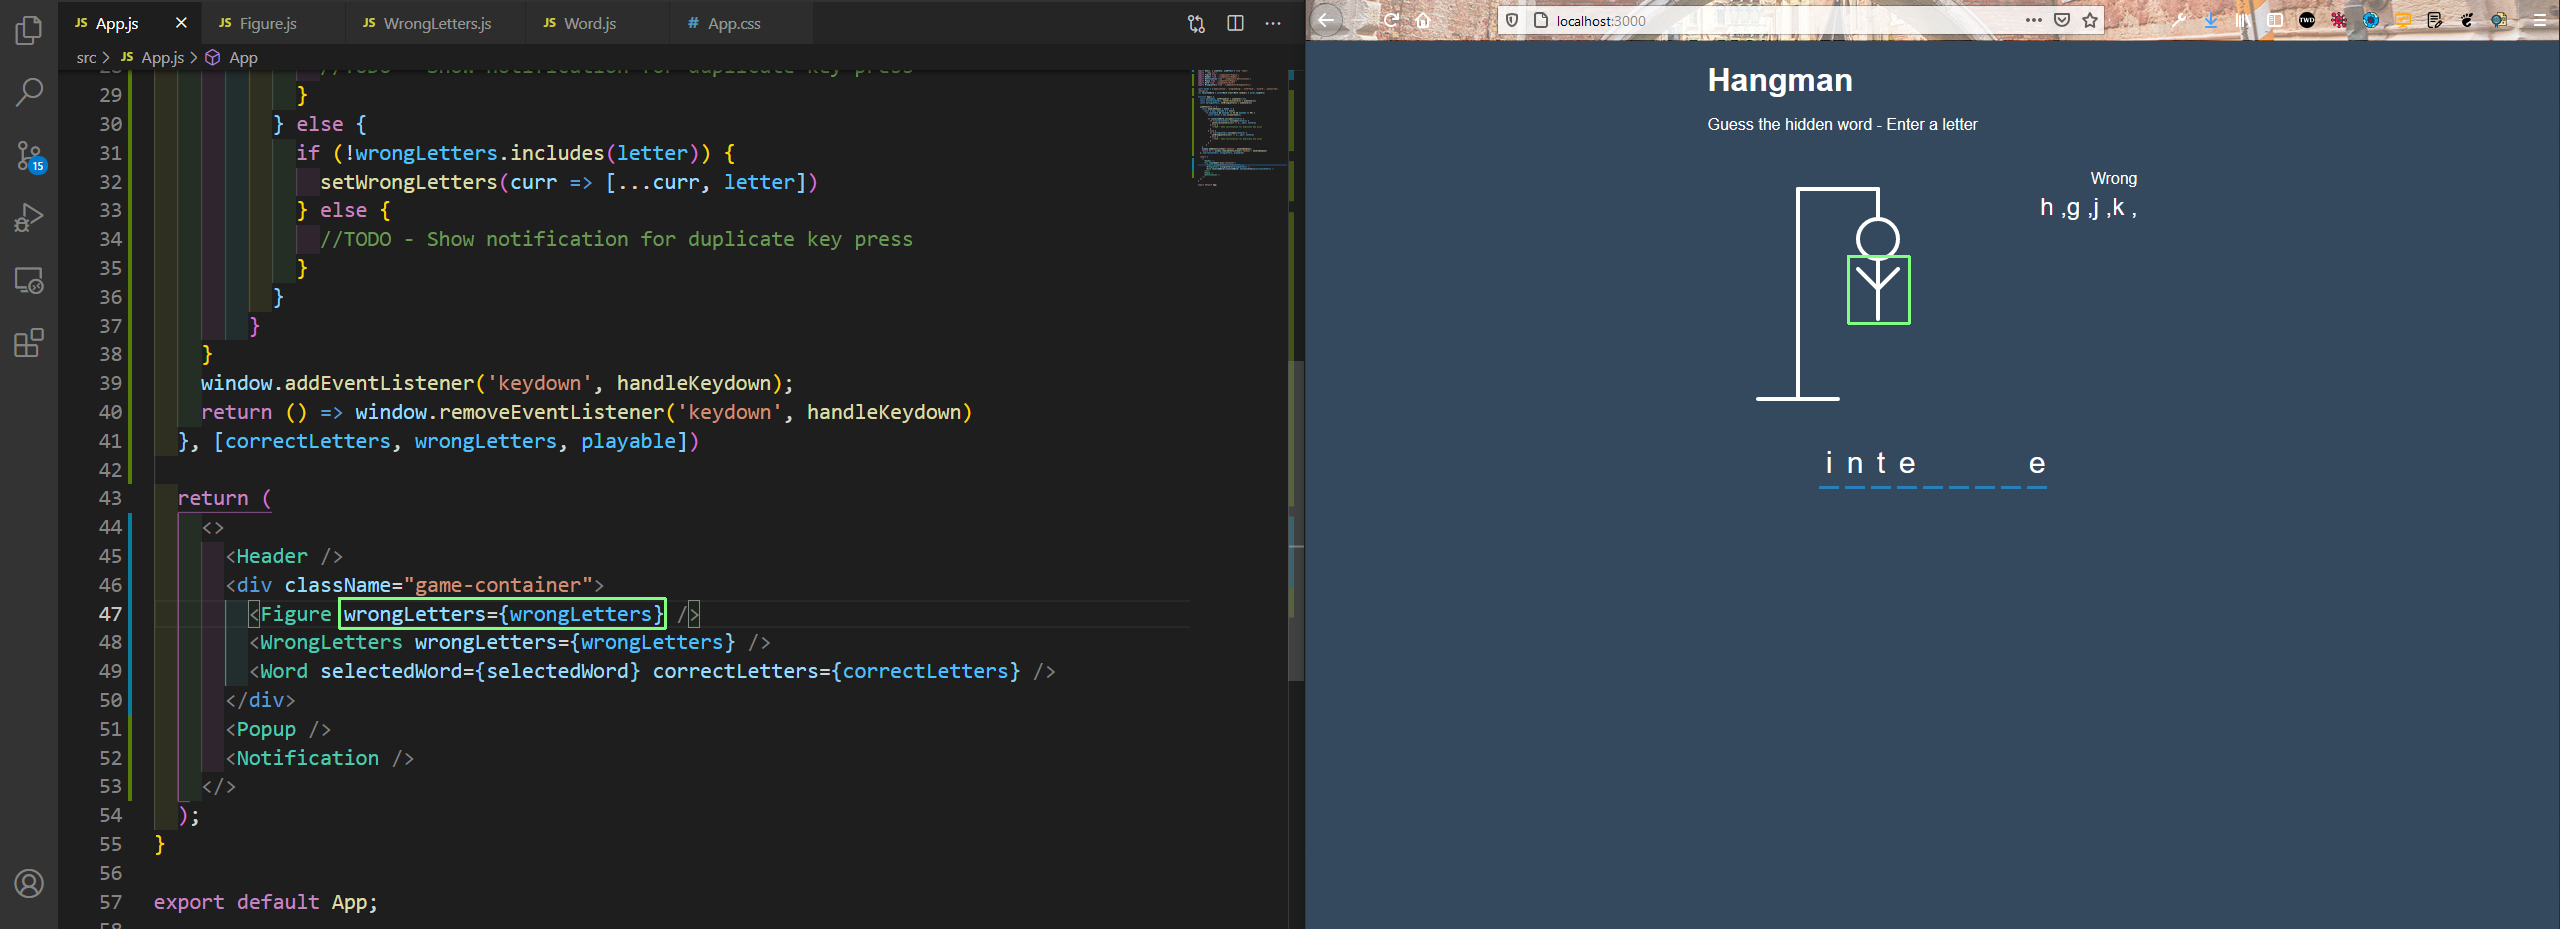Screen dimensions: 2560x929
Task: Open the Explorer view in activity bar
Action: coord(29,30)
